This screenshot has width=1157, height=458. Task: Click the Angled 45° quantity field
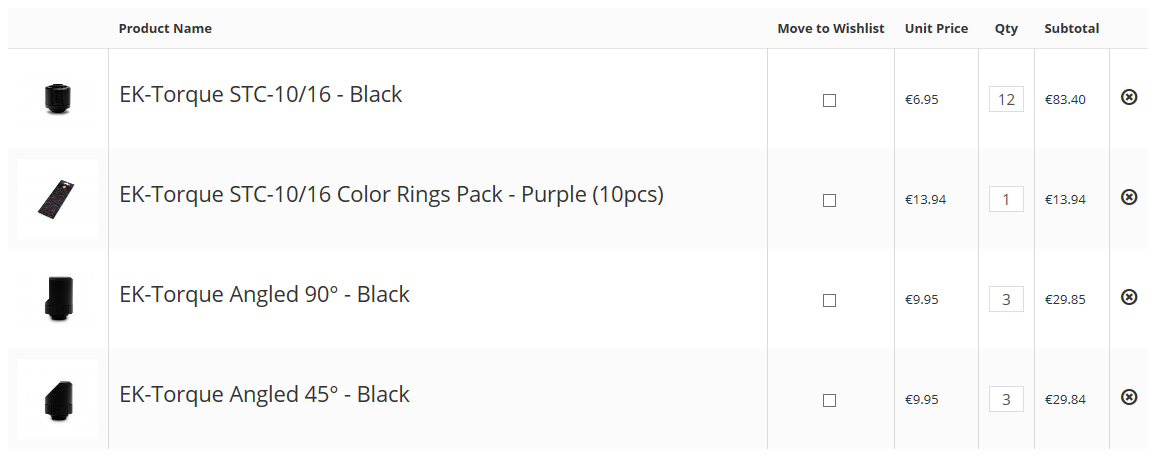tap(1006, 399)
